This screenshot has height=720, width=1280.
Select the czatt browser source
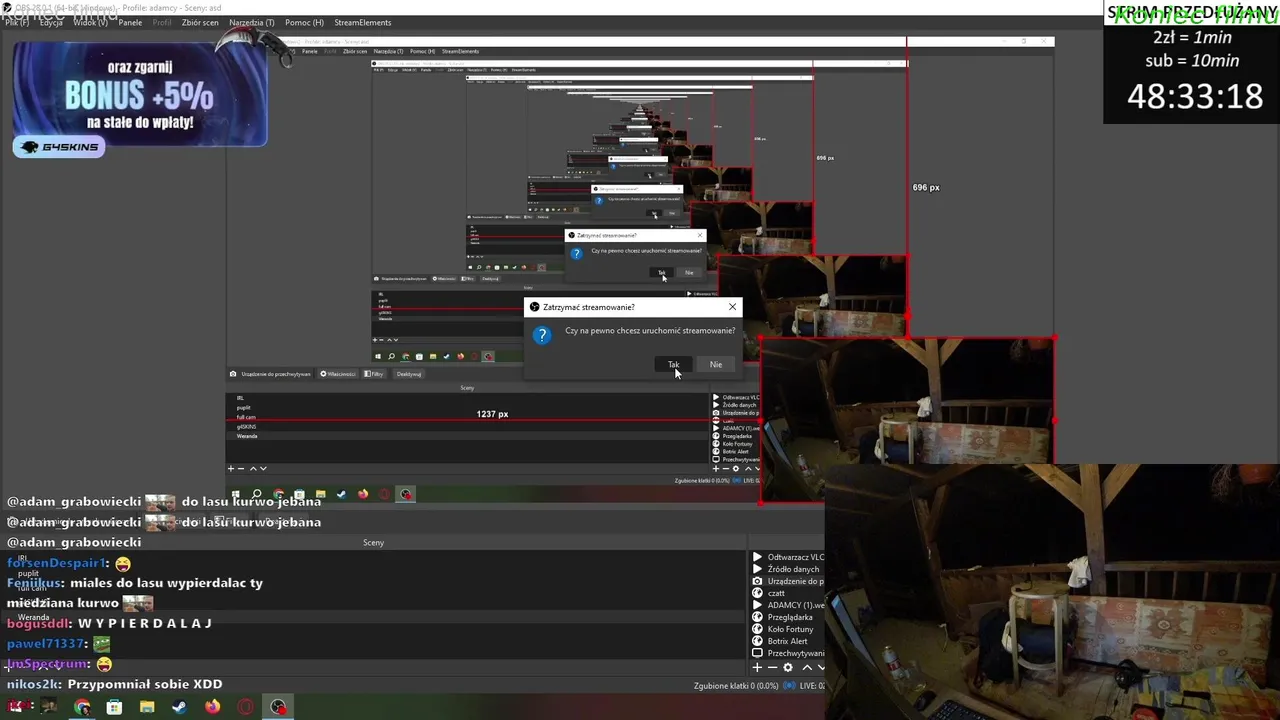coord(776,593)
